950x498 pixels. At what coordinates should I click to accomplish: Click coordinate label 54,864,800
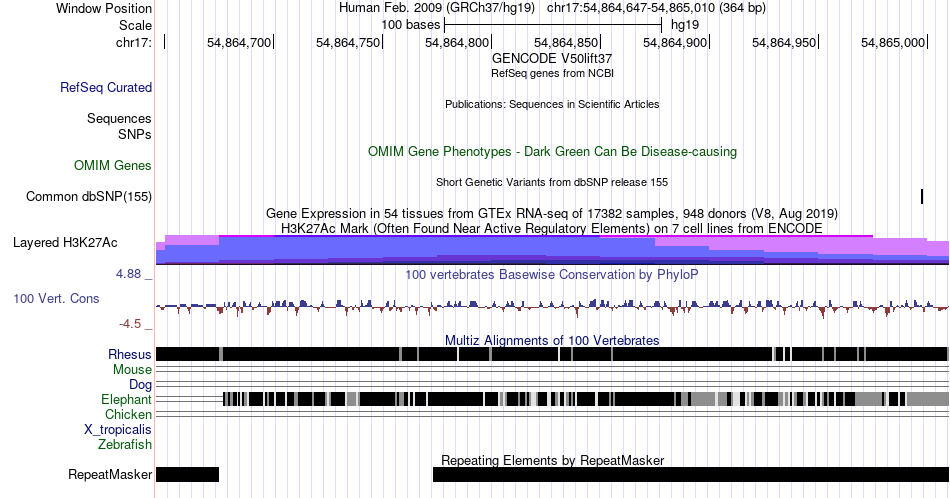coord(457,42)
